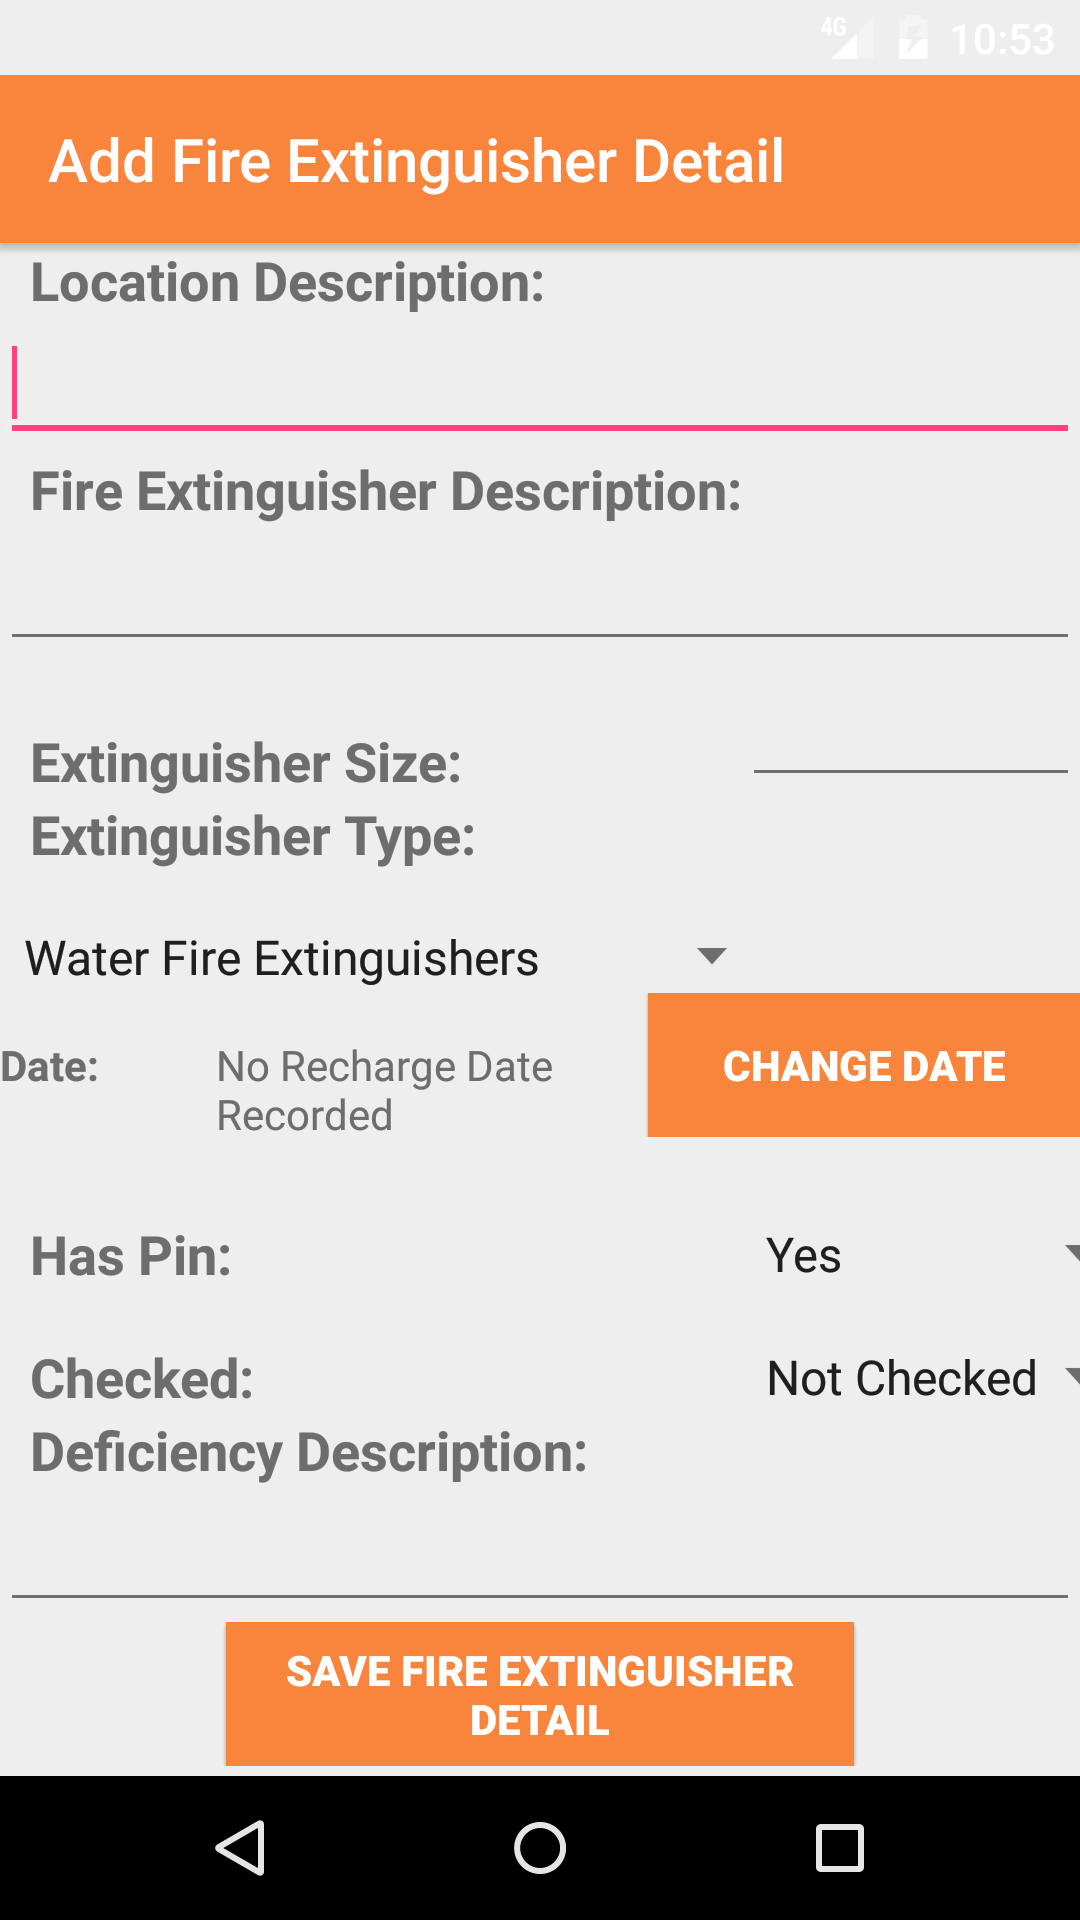Tap the Android back navigation icon

240,1848
